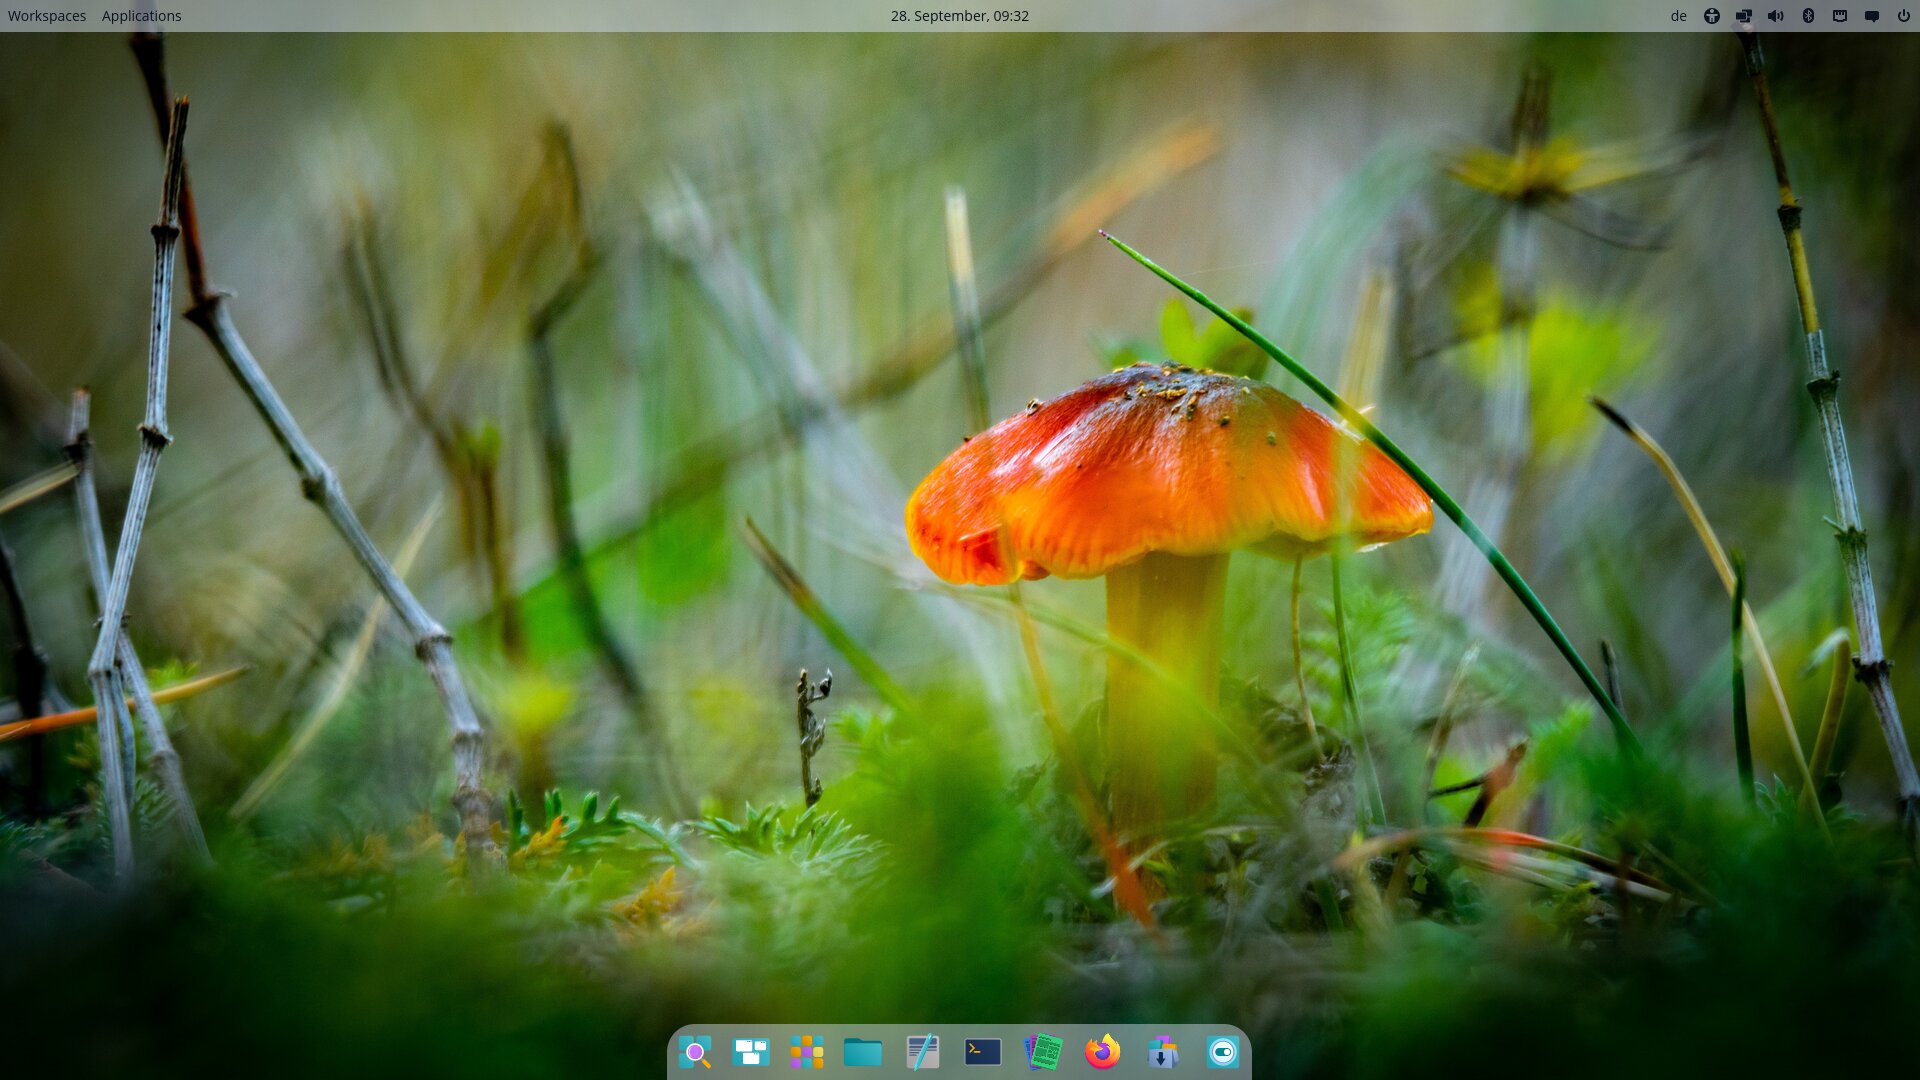This screenshot has height=1080, width=1920.
Task: Open the notifications applet
Action: 1872,16
